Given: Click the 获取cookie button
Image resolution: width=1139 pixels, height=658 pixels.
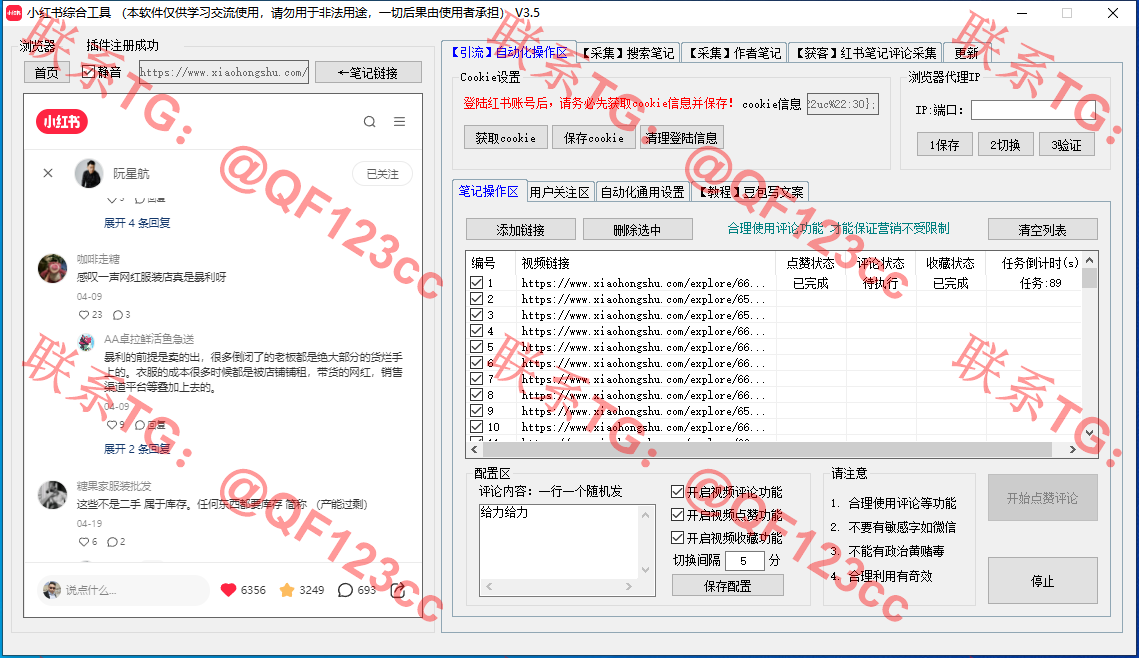Looking at the screenshot, I should point(506,138).
